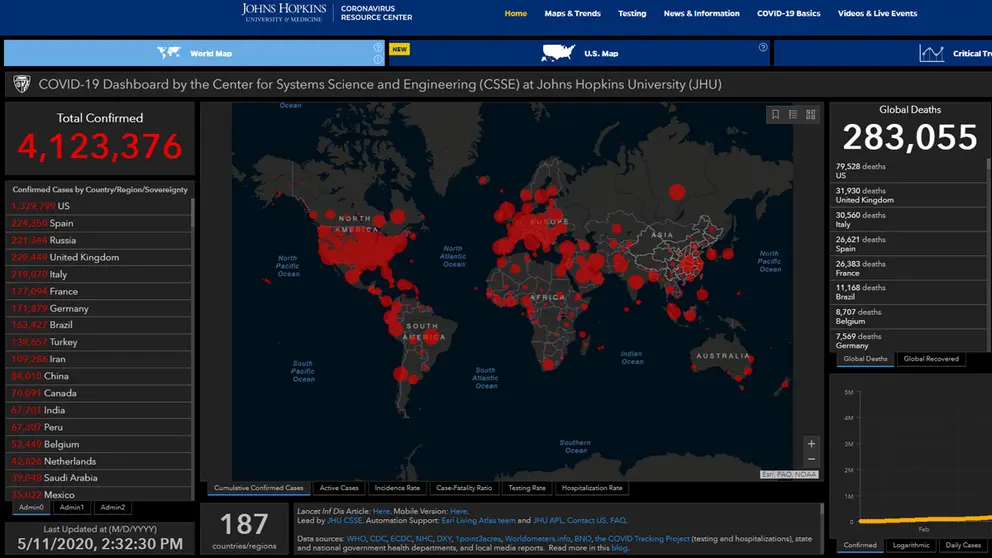Click the orange confirmed trend line
The height and width of the screenshot is (558, 992).
click(x=924, y=519)
